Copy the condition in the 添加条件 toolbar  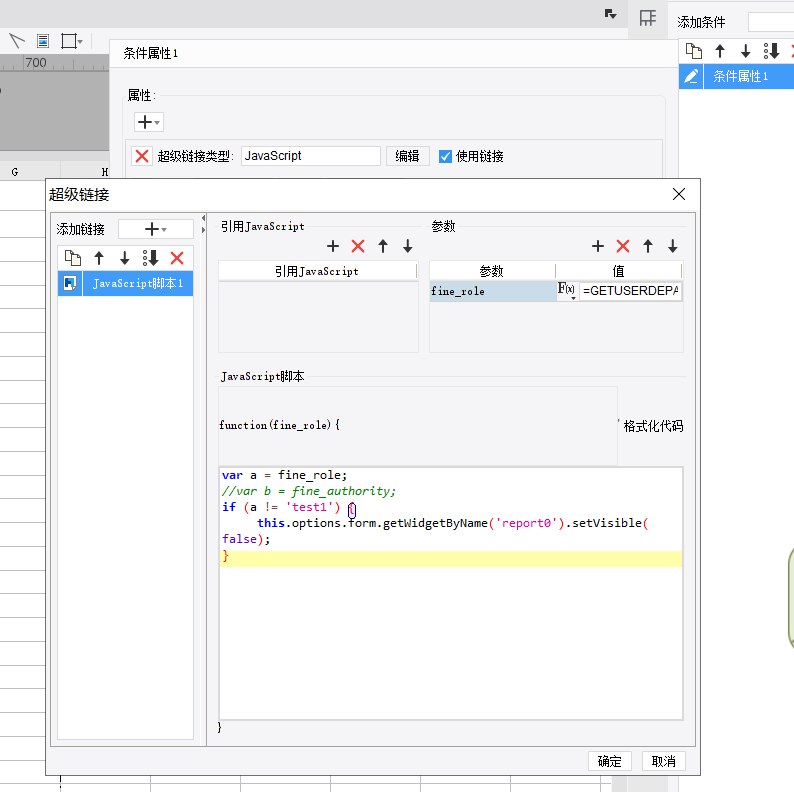tap(694, 51)
